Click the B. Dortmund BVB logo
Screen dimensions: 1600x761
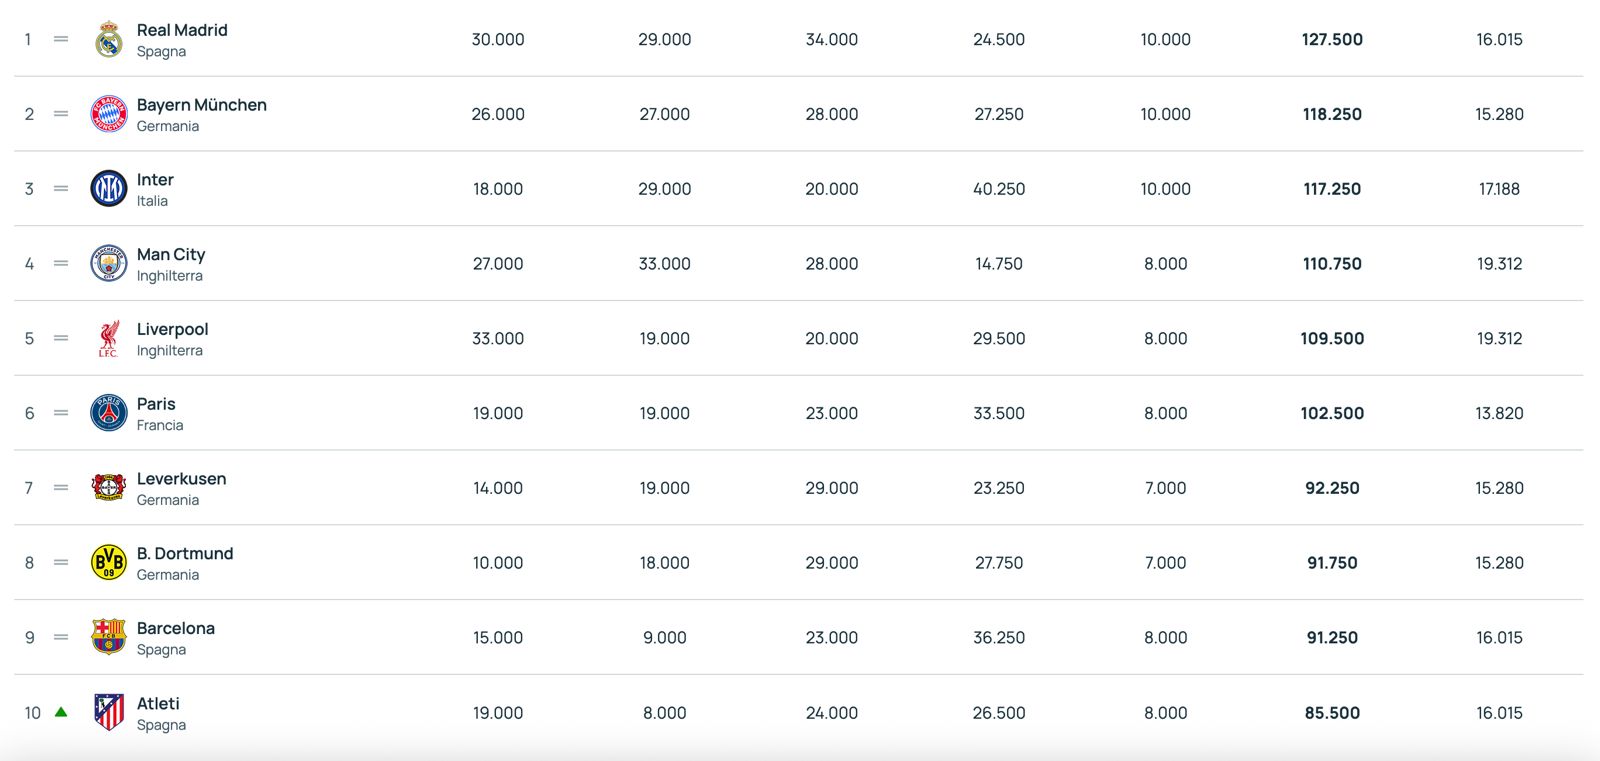click(109, 563)
